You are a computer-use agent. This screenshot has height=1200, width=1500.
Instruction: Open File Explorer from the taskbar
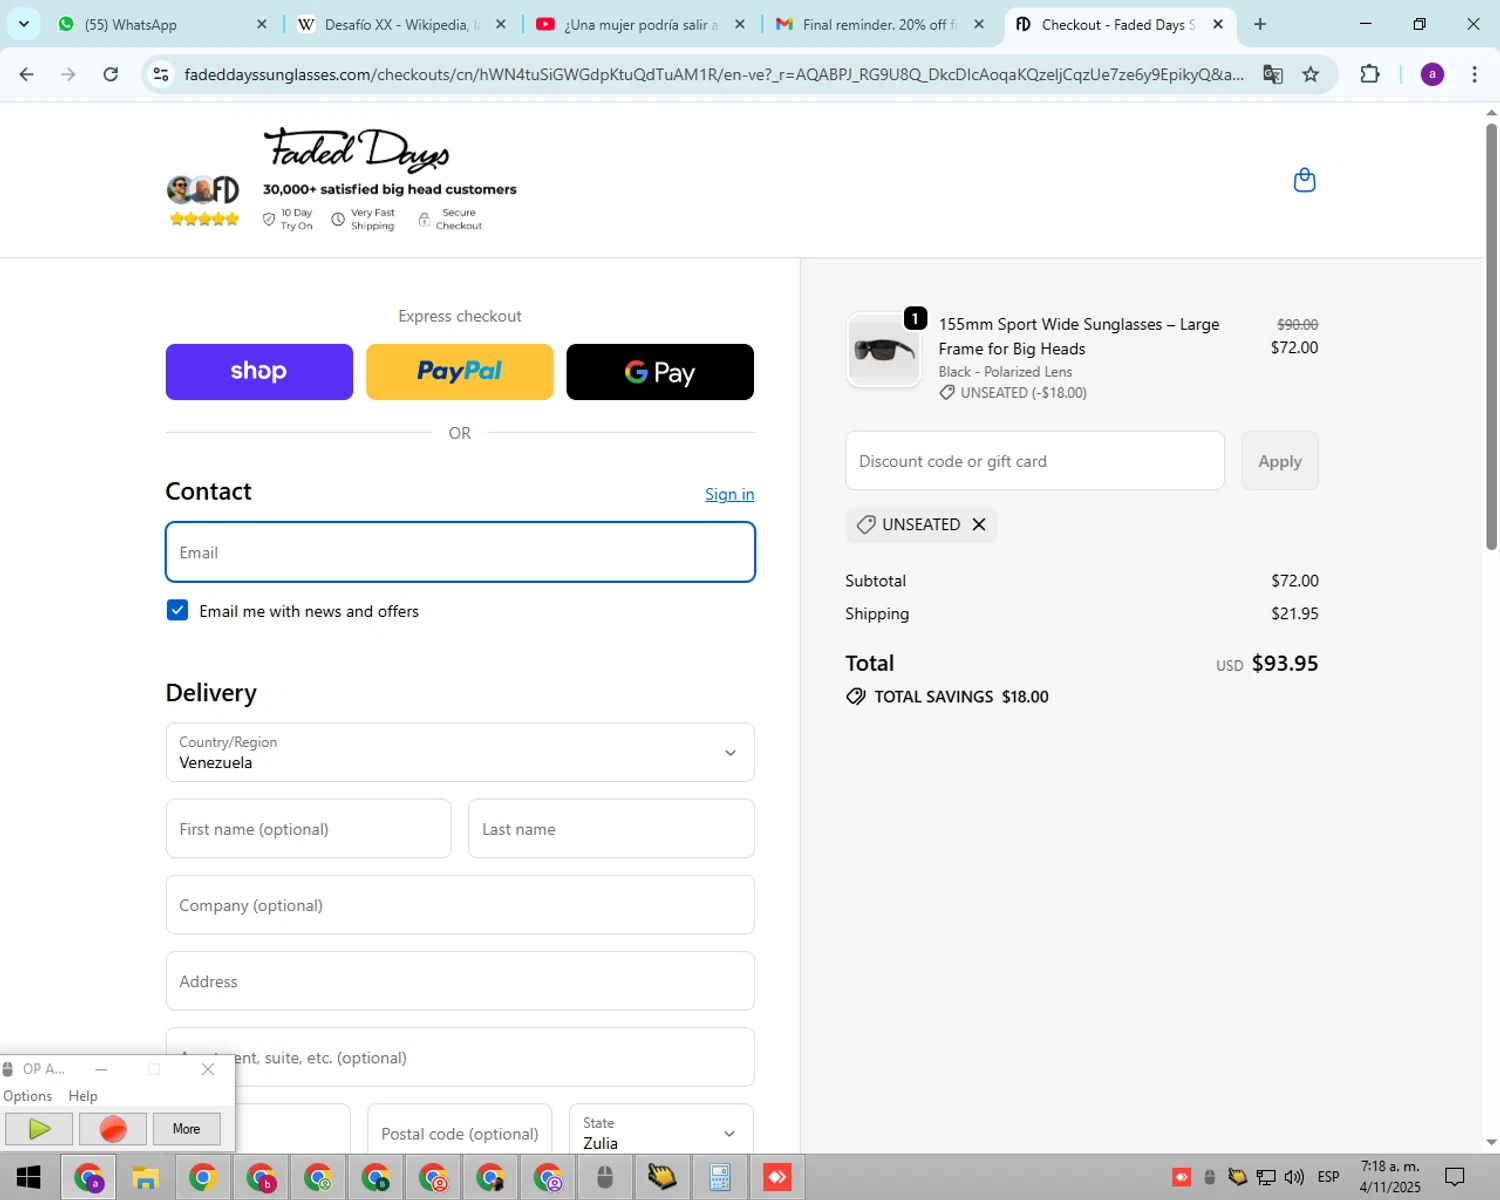coord(145,1177)
